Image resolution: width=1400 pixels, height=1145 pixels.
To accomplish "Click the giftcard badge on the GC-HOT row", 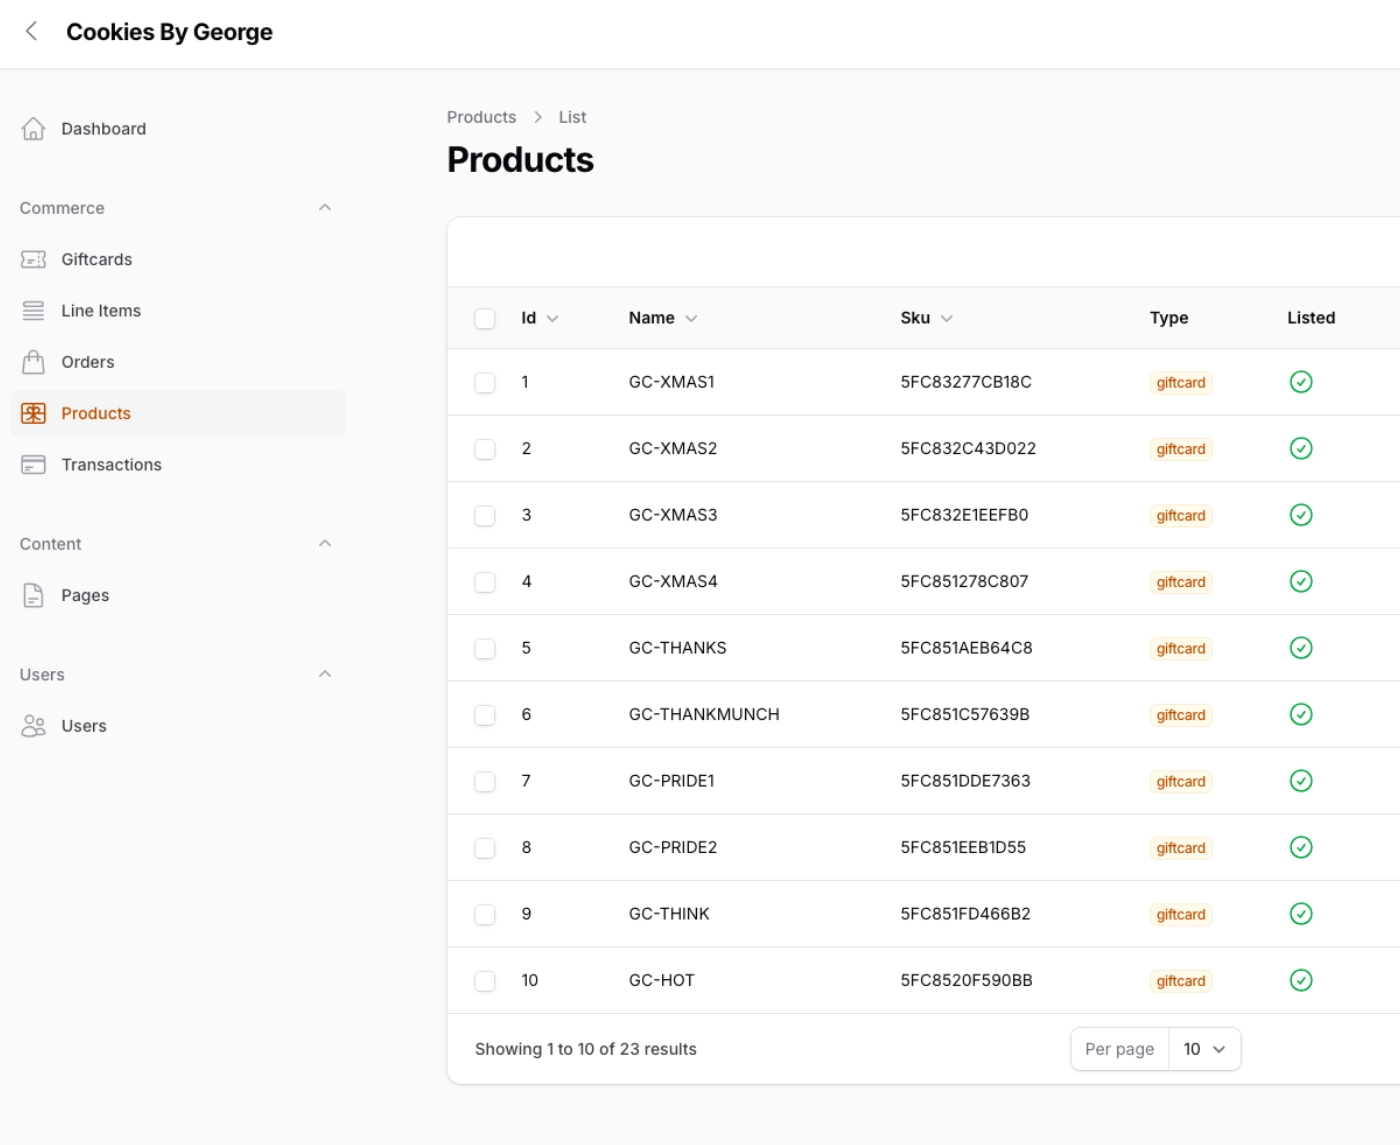I will tap(1180, 981).
